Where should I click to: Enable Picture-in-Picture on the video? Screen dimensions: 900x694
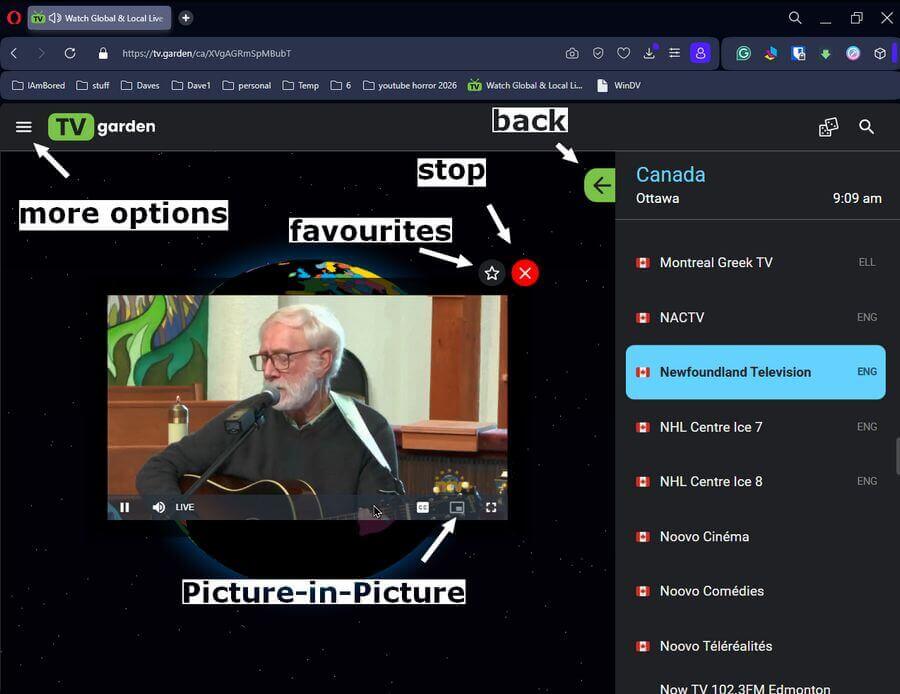pos(457,507)
